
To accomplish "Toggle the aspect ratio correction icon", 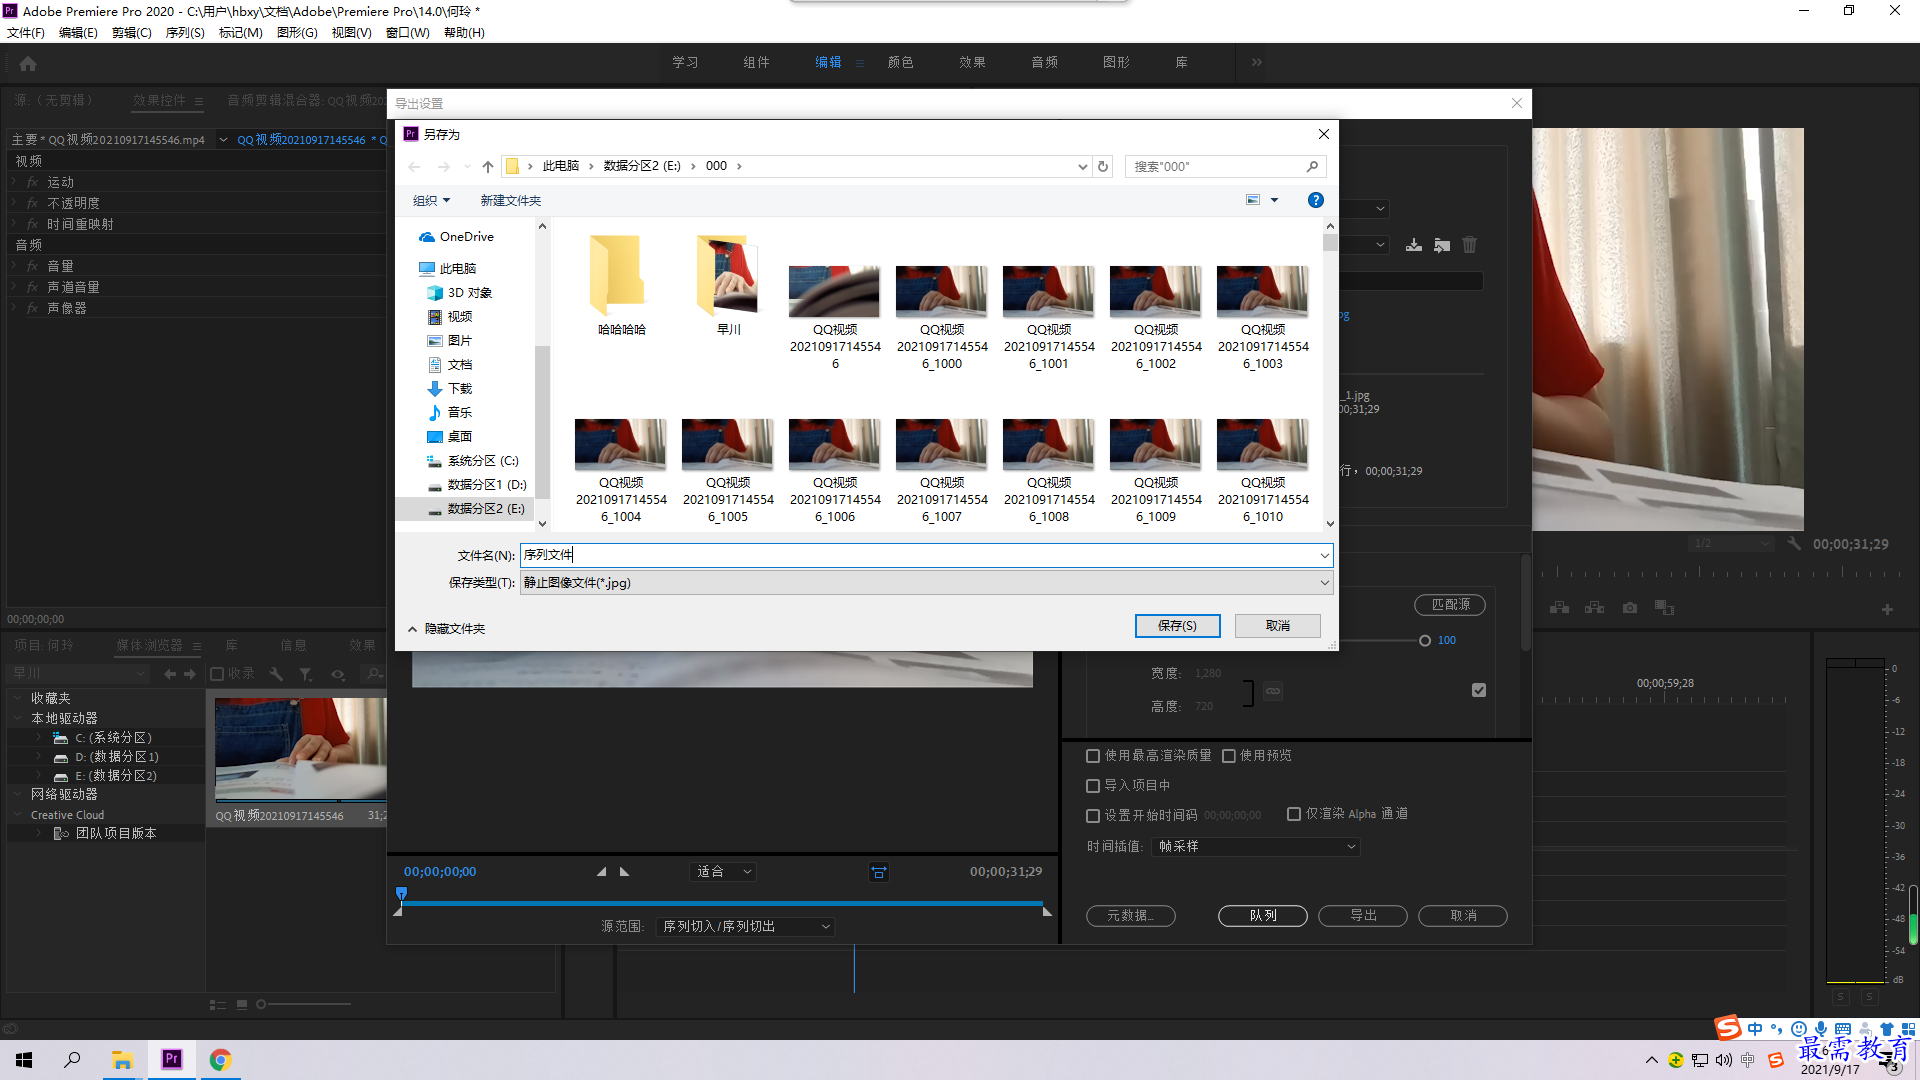I will pyautogui.click(x=879, y=873).
